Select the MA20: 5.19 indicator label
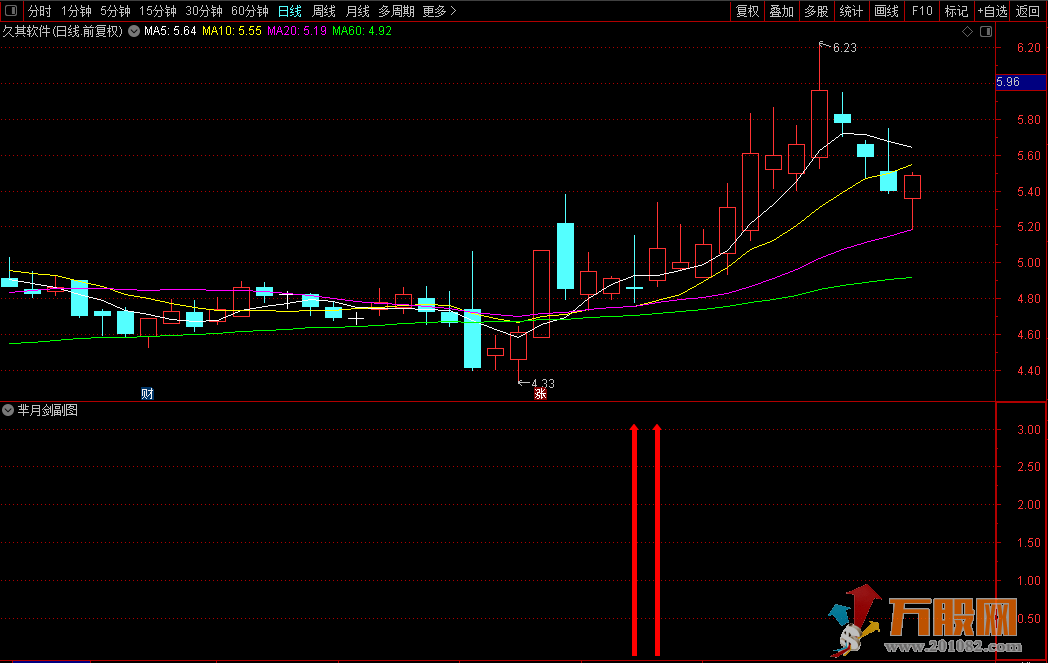 (x=297, y=31)
